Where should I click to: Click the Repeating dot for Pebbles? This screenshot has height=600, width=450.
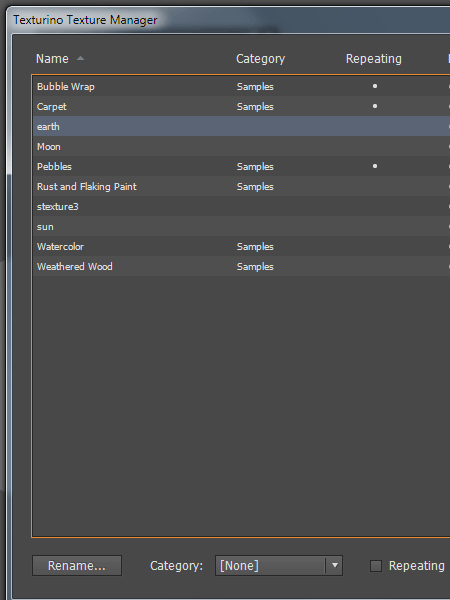375,166
